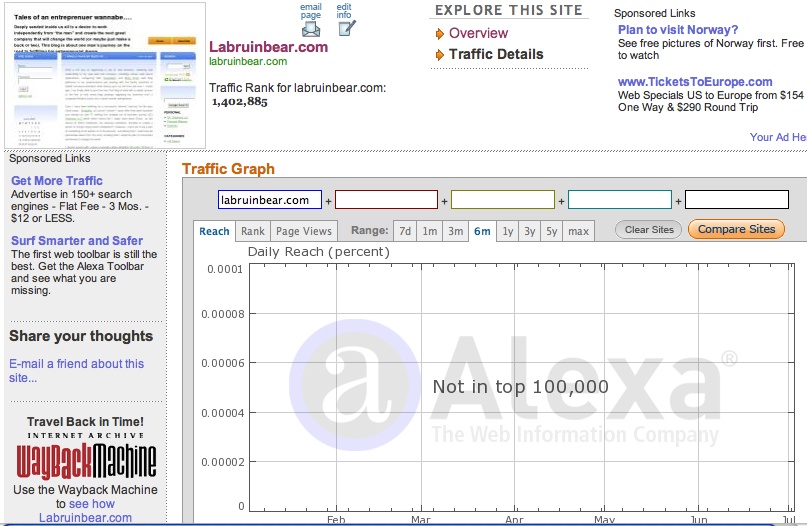Set range to 3y
Screen dimensions: 807x526
coord(530,231)
